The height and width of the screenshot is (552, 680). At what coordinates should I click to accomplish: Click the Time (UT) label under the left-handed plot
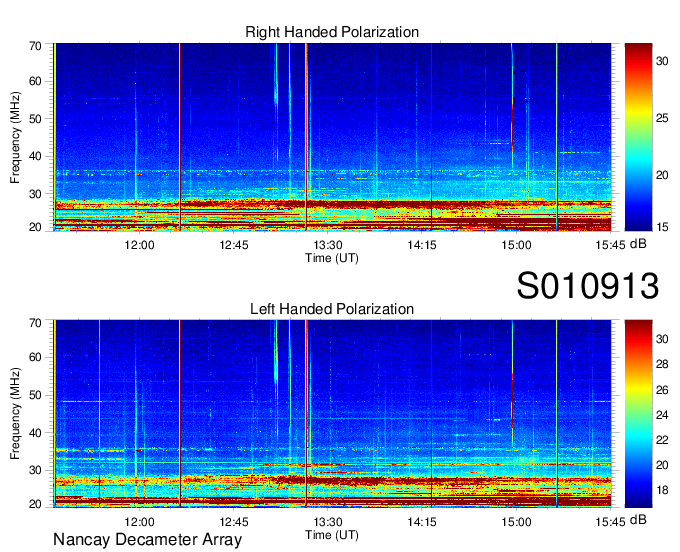332,535
